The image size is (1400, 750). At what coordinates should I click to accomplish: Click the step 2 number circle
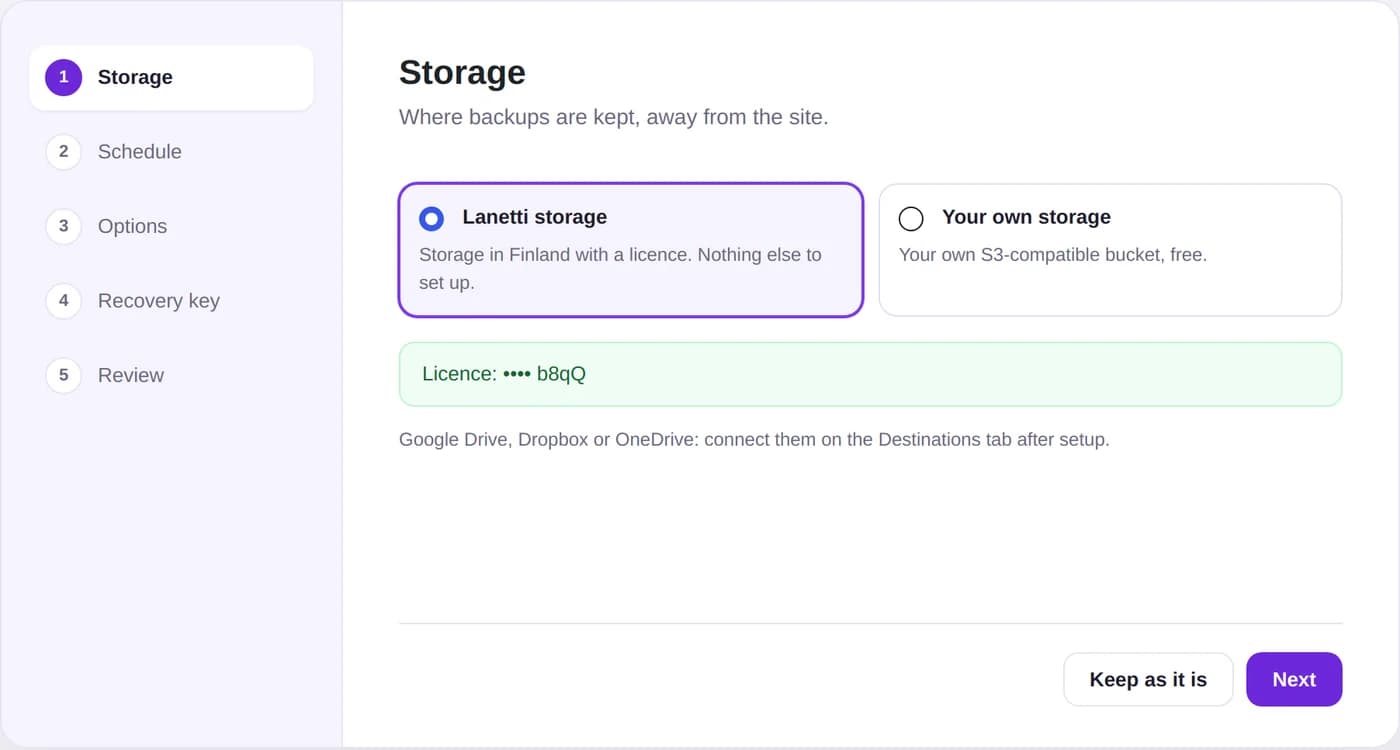tap(63, 152)
